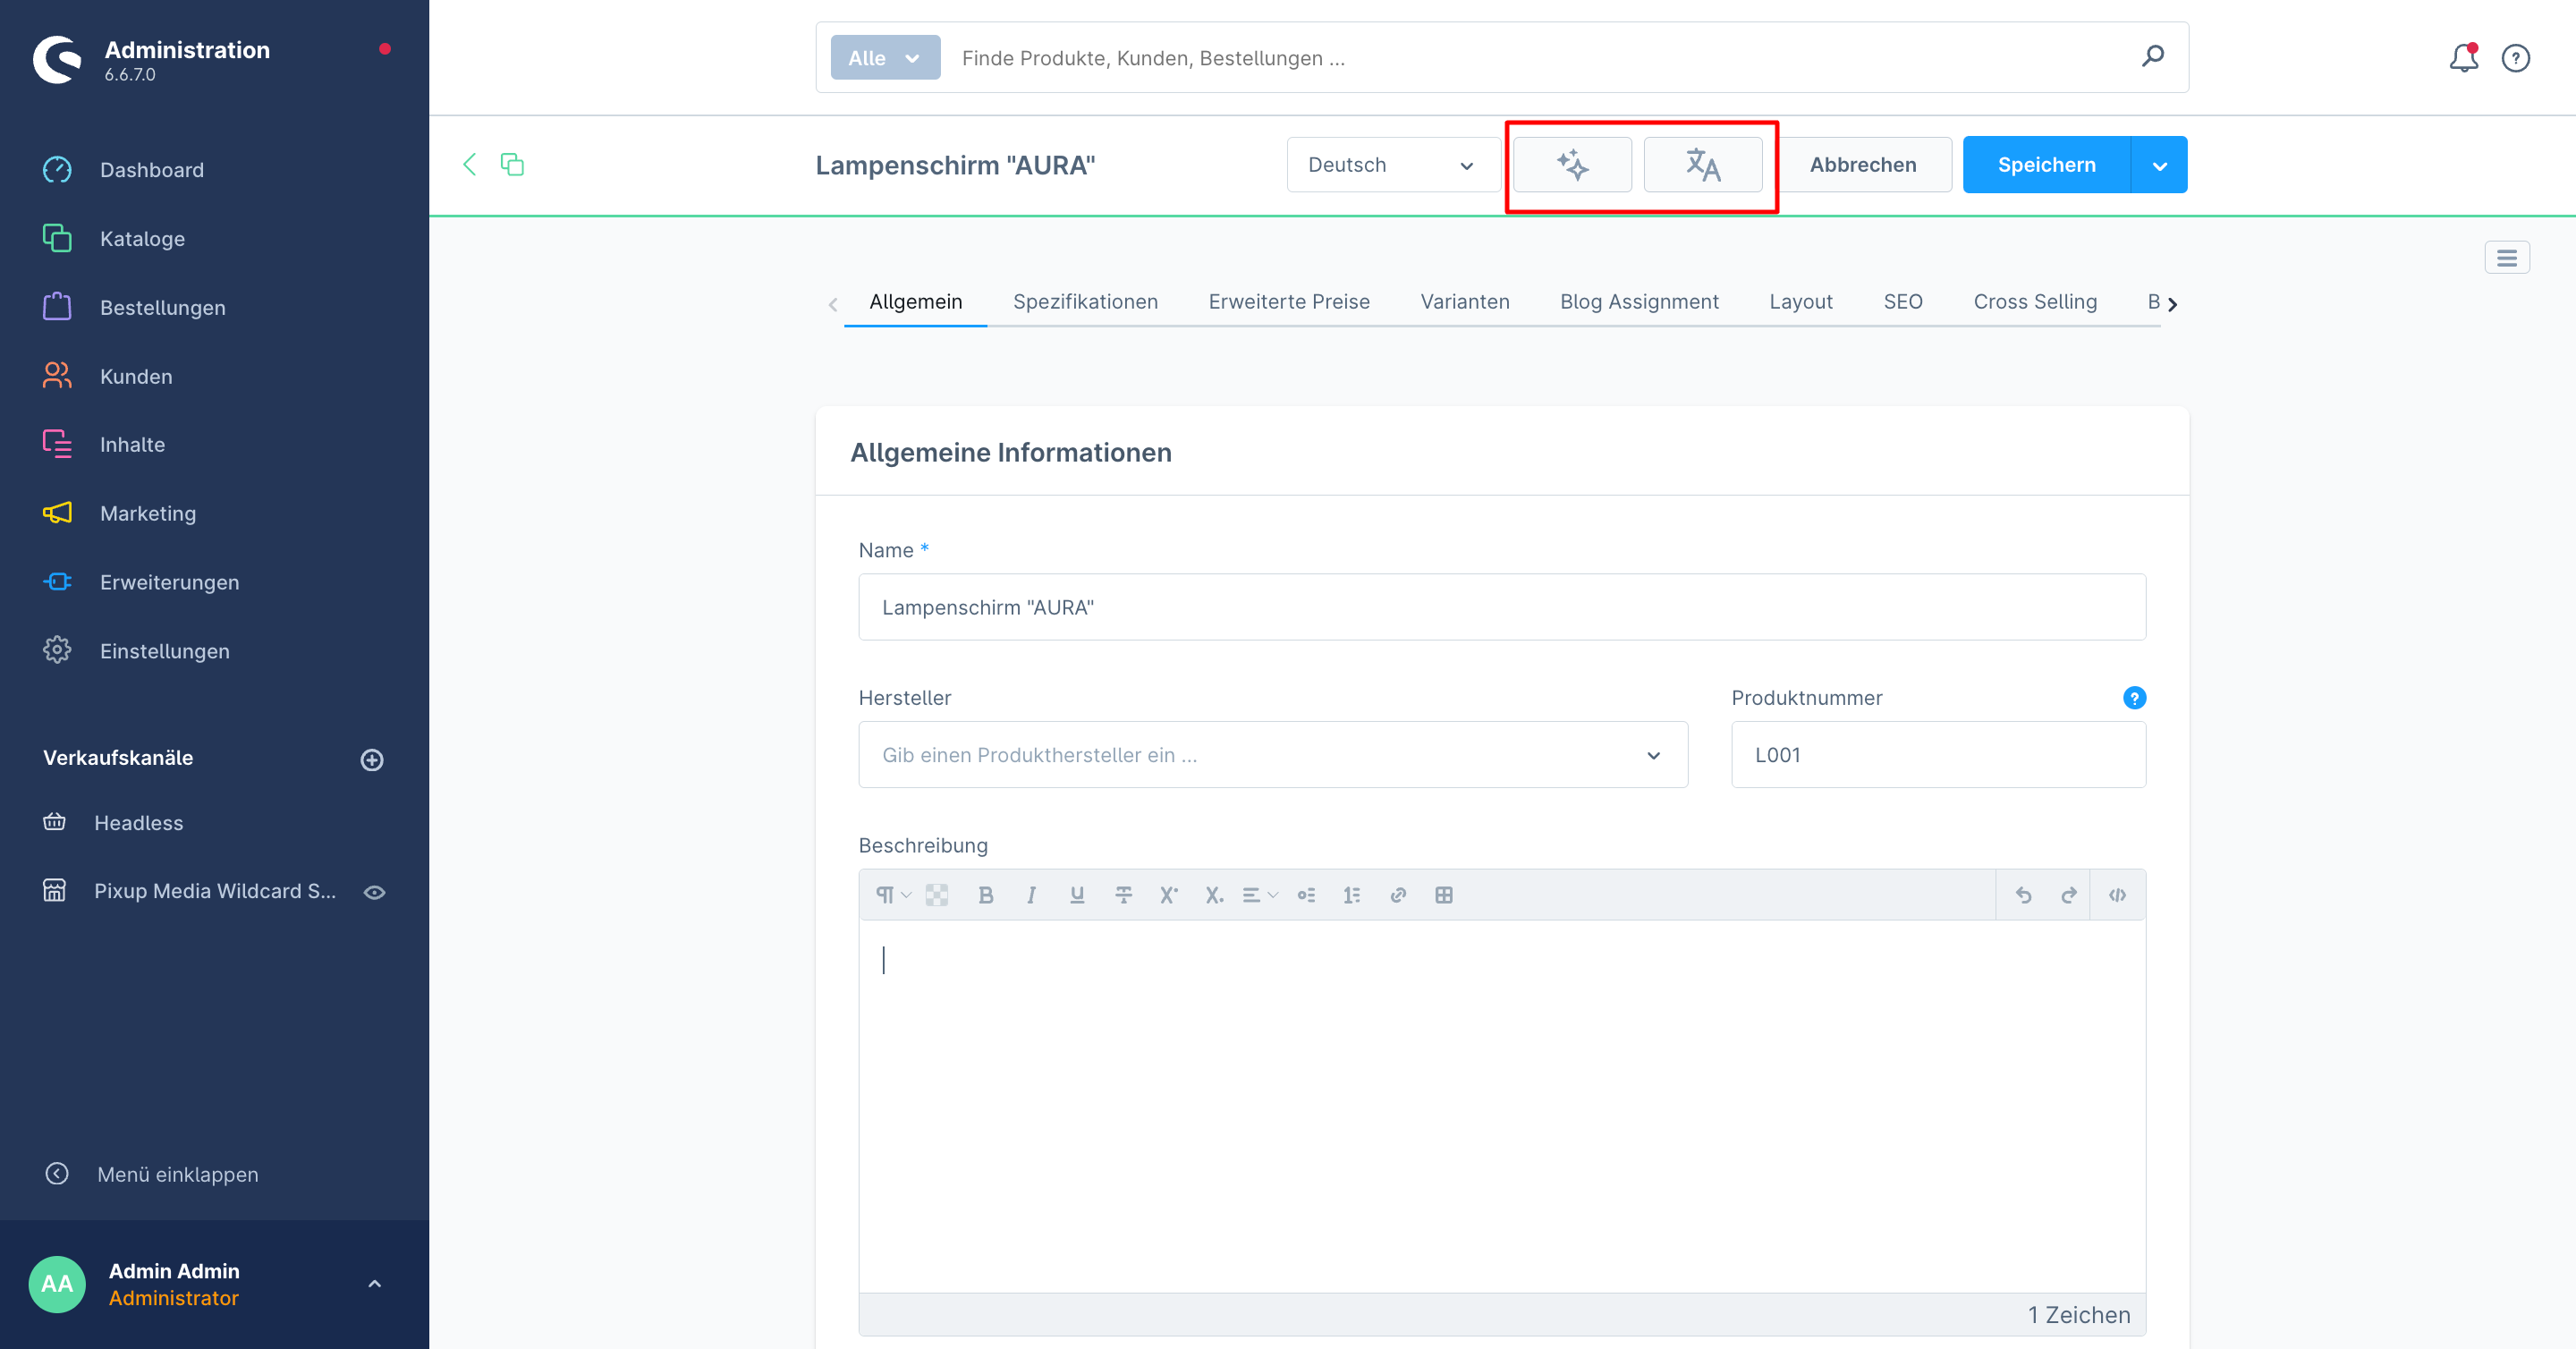Insert link in description editor
This screenshot has width=2576, height=1349.
click(1398, 895)
